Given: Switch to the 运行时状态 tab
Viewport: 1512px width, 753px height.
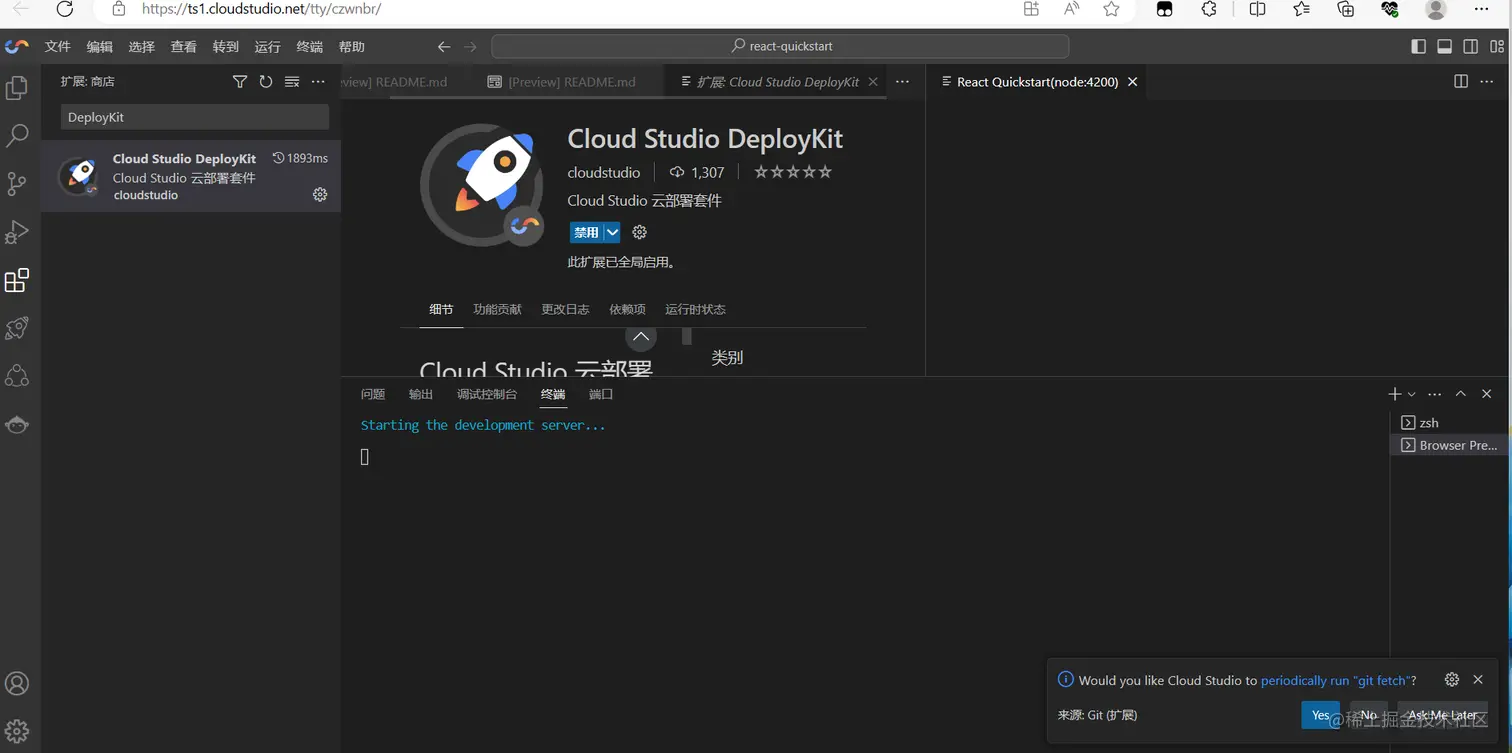Looking at the screenshot, I should click(x=695, y=309).
